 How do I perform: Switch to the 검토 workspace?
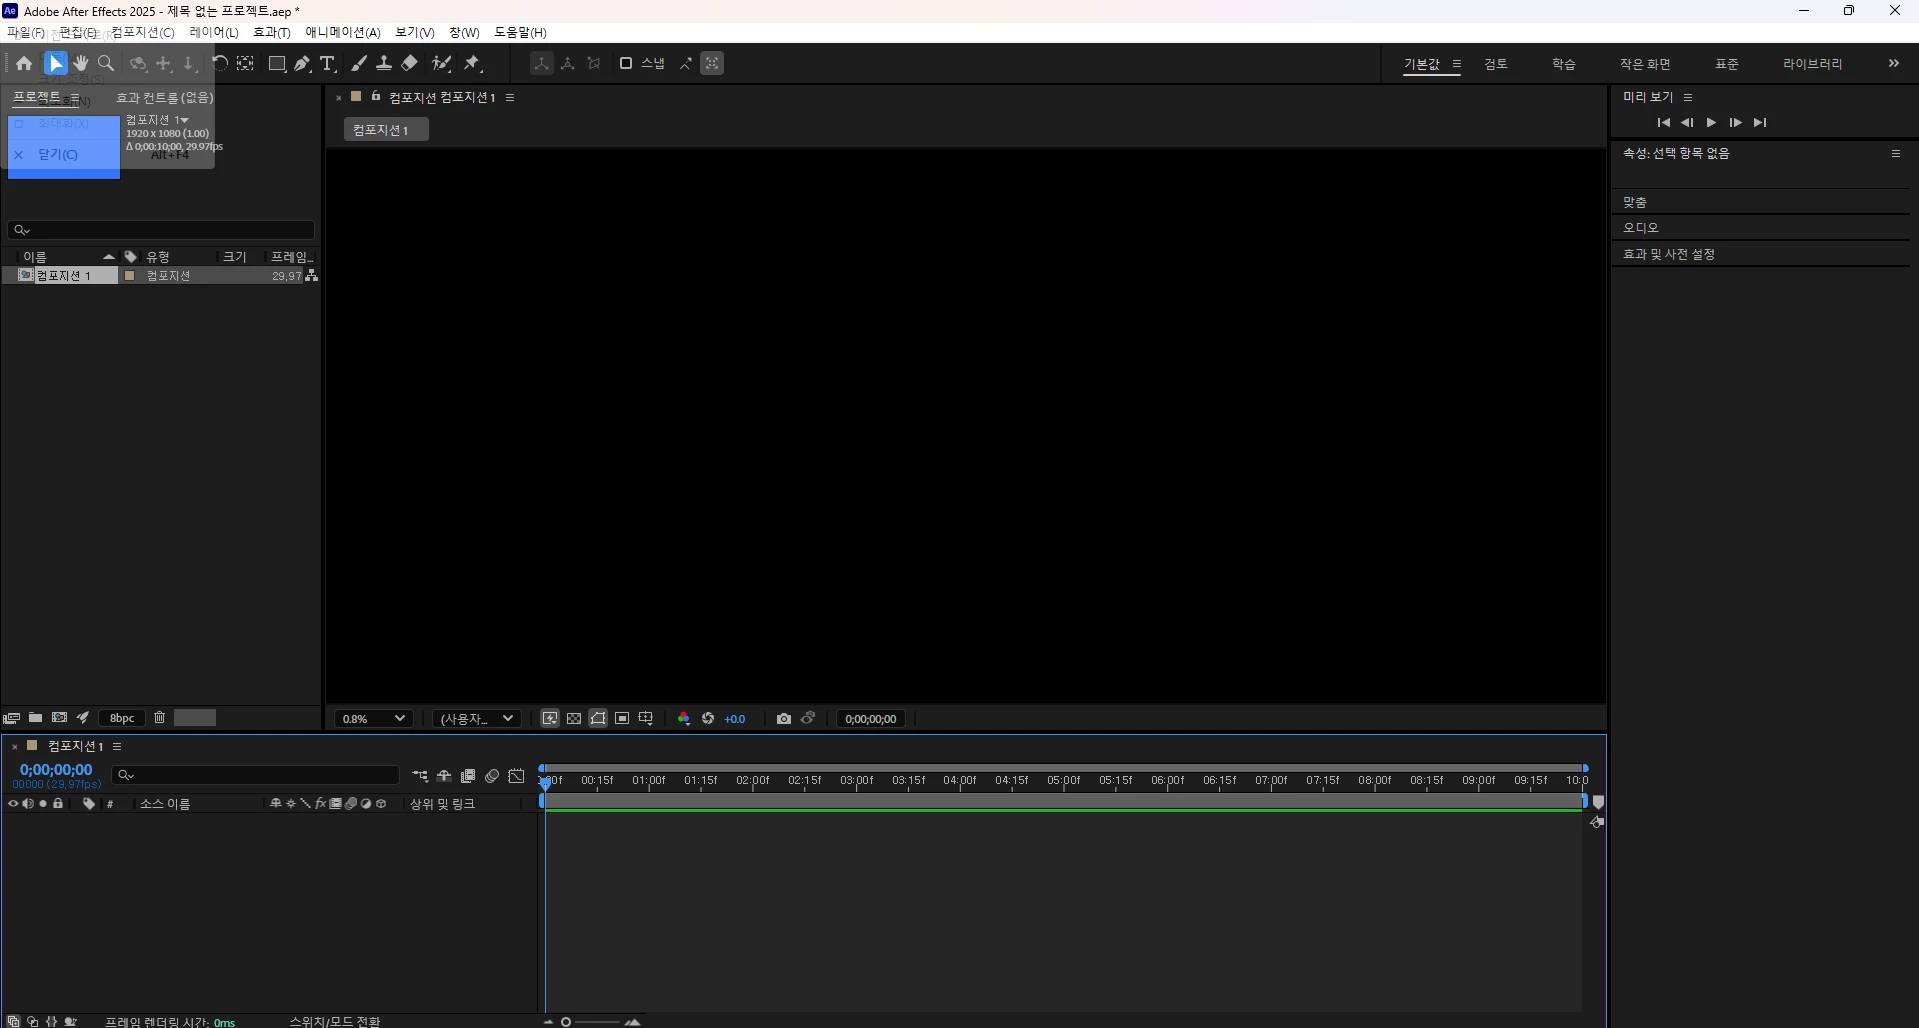click(1496, 64)
